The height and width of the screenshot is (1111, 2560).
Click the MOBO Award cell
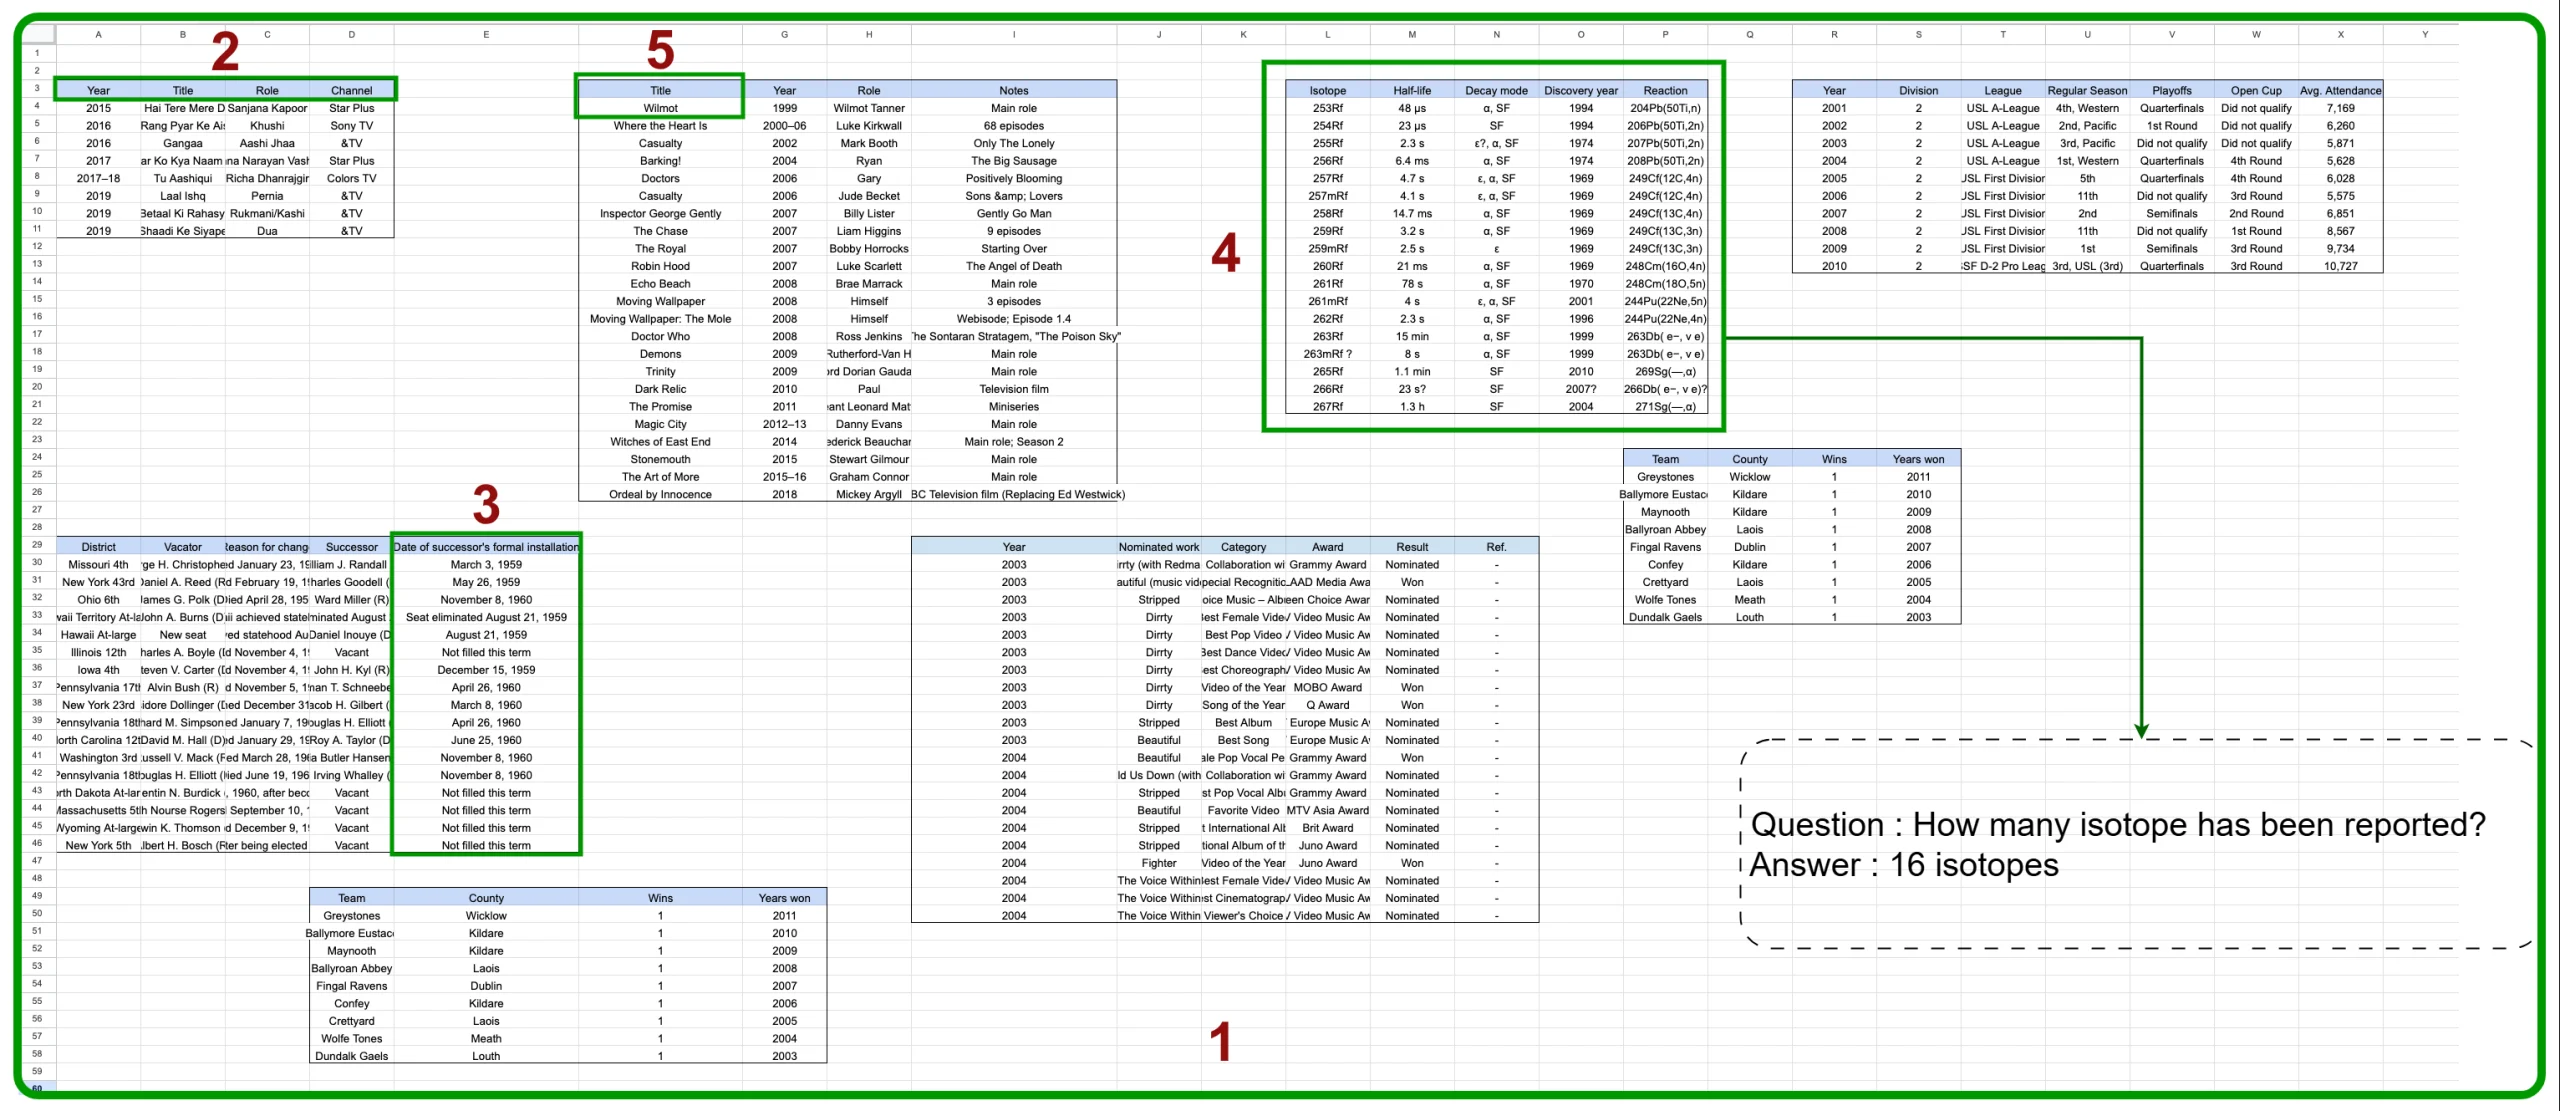click(1327, 687)
